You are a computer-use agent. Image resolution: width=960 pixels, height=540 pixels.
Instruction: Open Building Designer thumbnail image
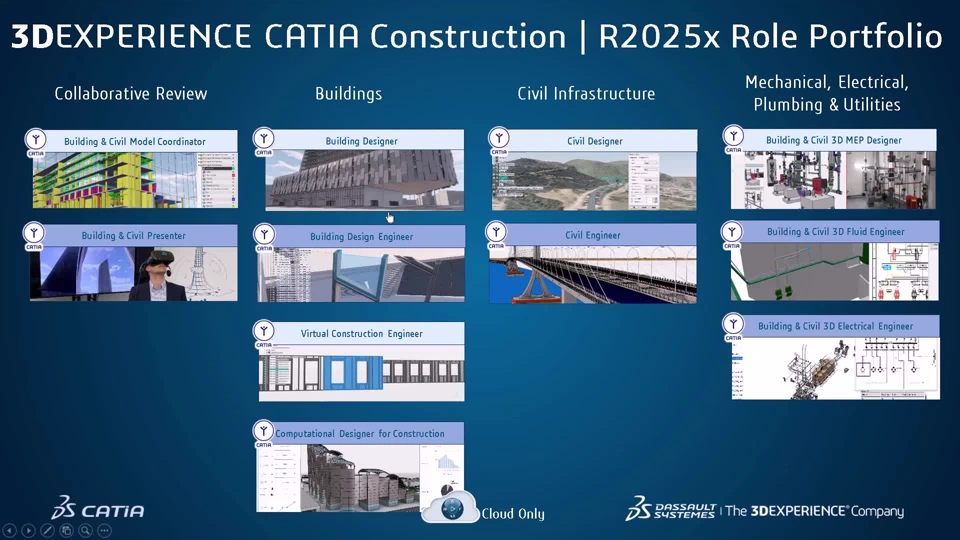(364, 179)
